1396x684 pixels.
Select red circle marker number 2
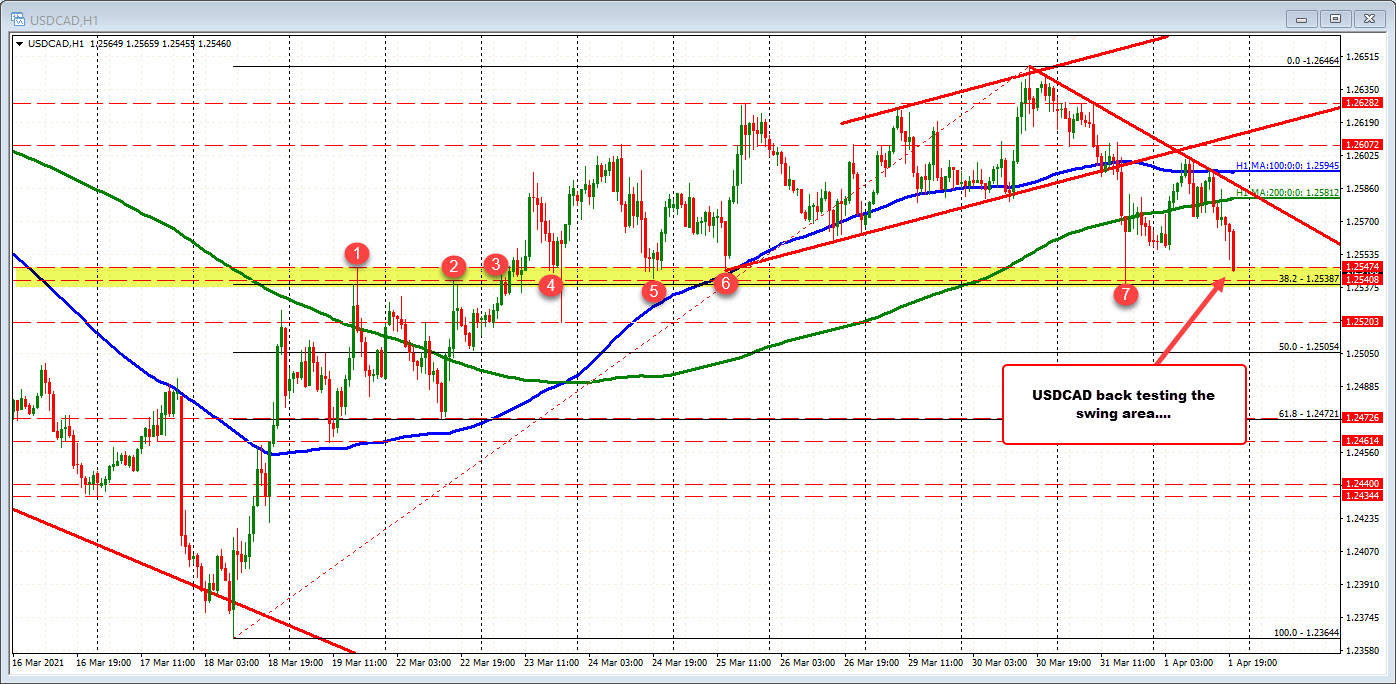point(454,266)
